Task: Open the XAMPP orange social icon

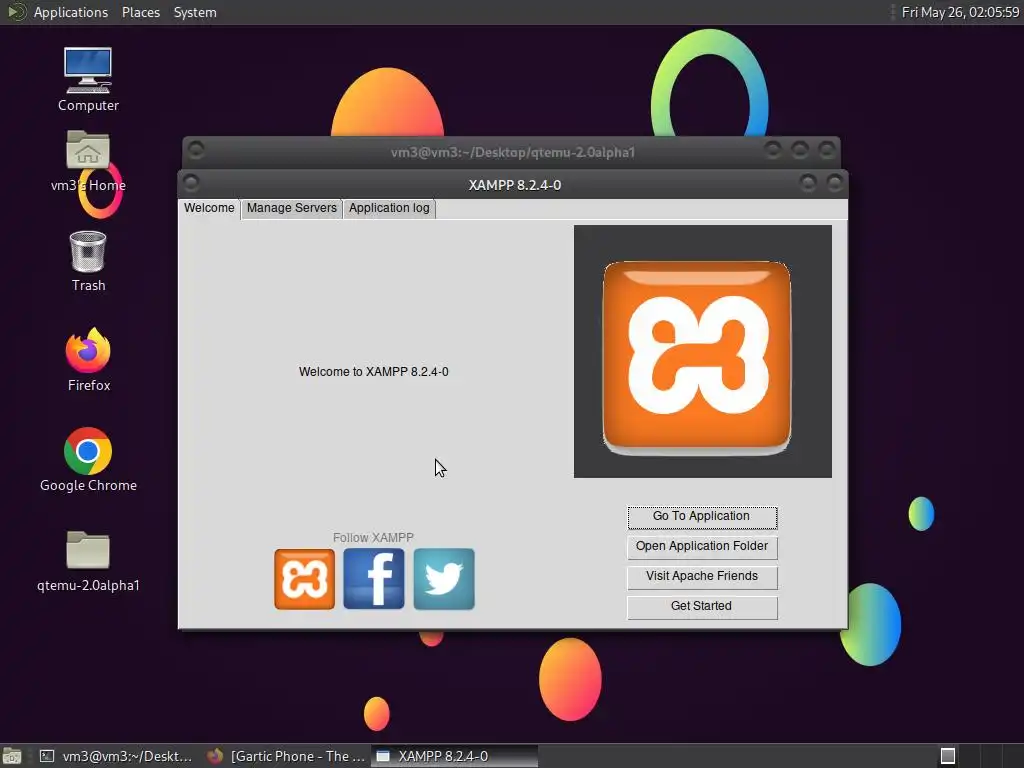Action: pyautogui.click(x=304, y=579)
